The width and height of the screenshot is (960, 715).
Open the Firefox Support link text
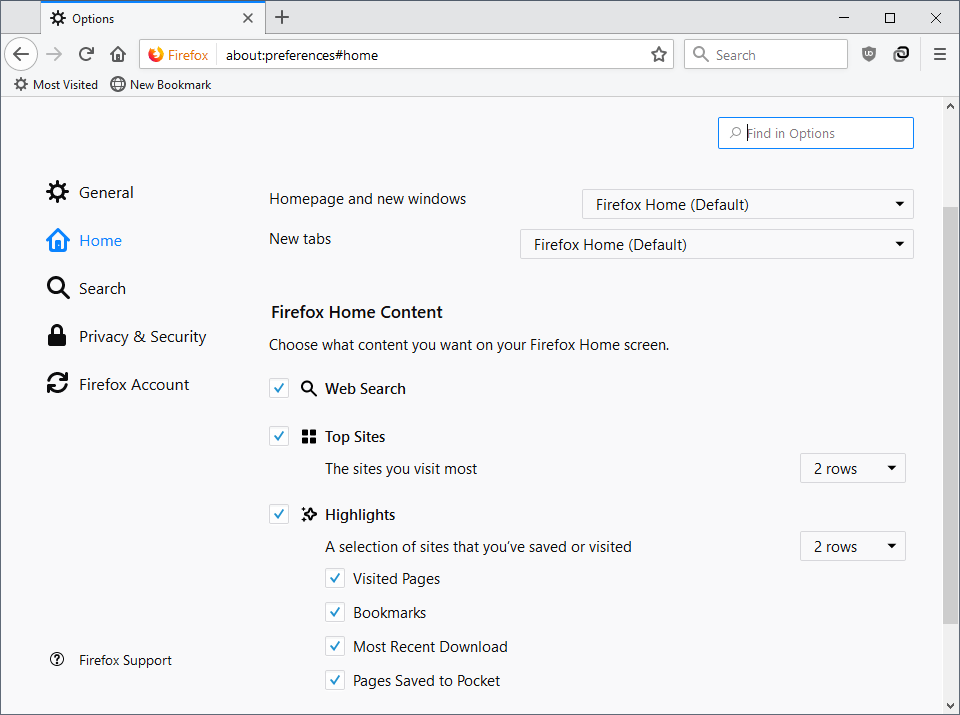[126, 660]
